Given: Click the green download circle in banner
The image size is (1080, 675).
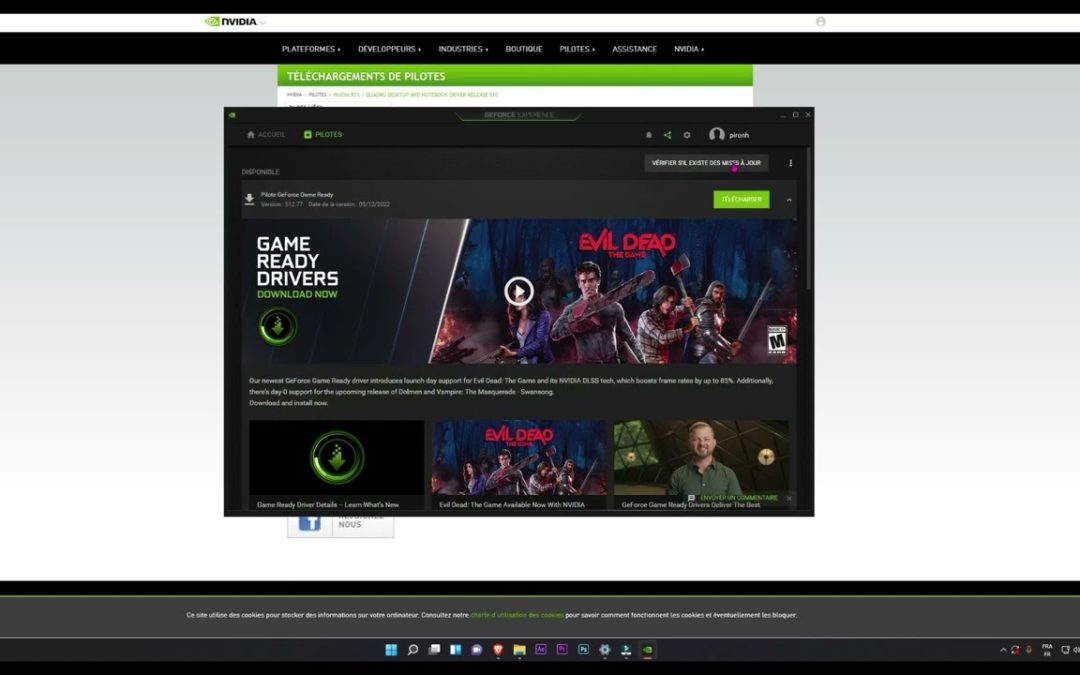Looking at the screenshot, I should [278, 326].
